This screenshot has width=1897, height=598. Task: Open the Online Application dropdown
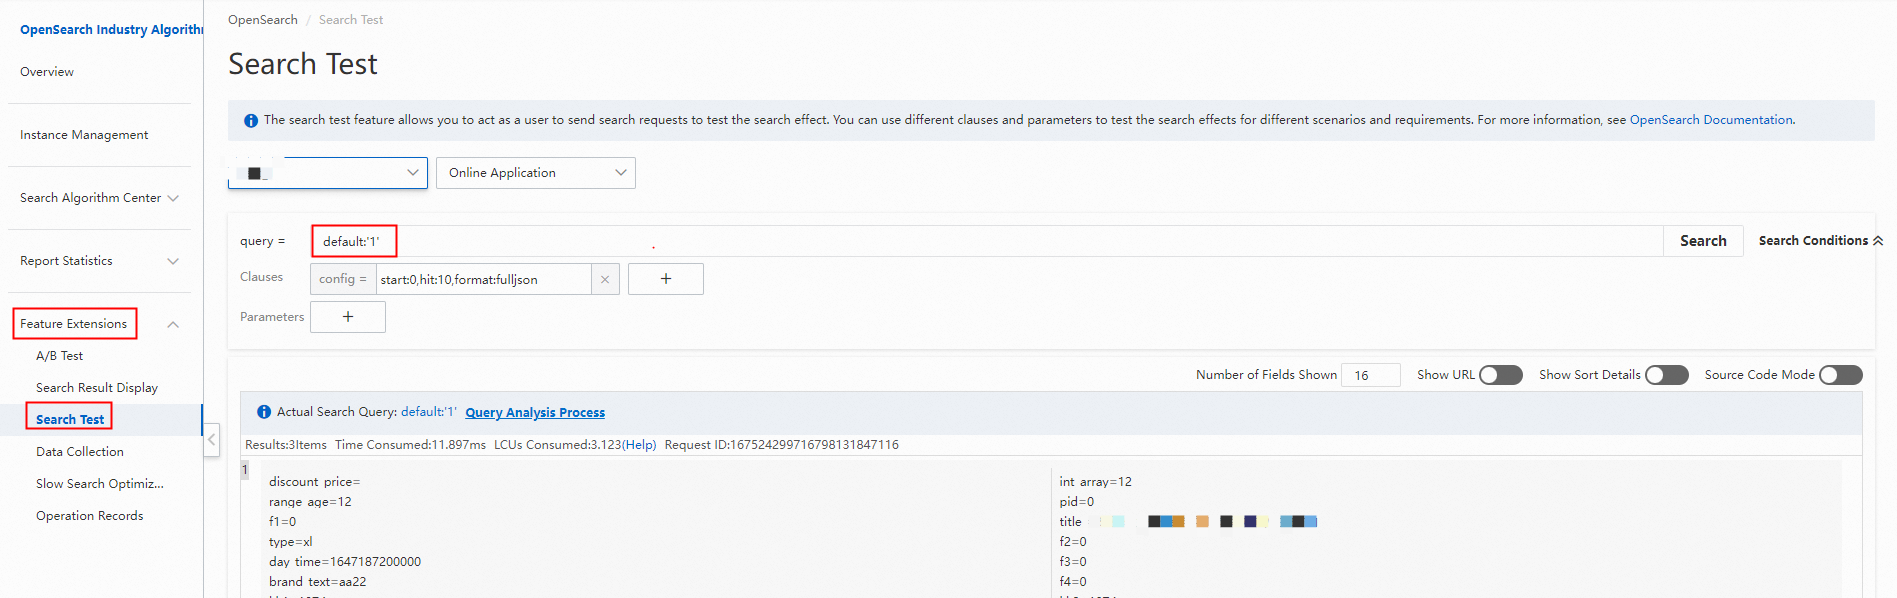coord(536,173)
